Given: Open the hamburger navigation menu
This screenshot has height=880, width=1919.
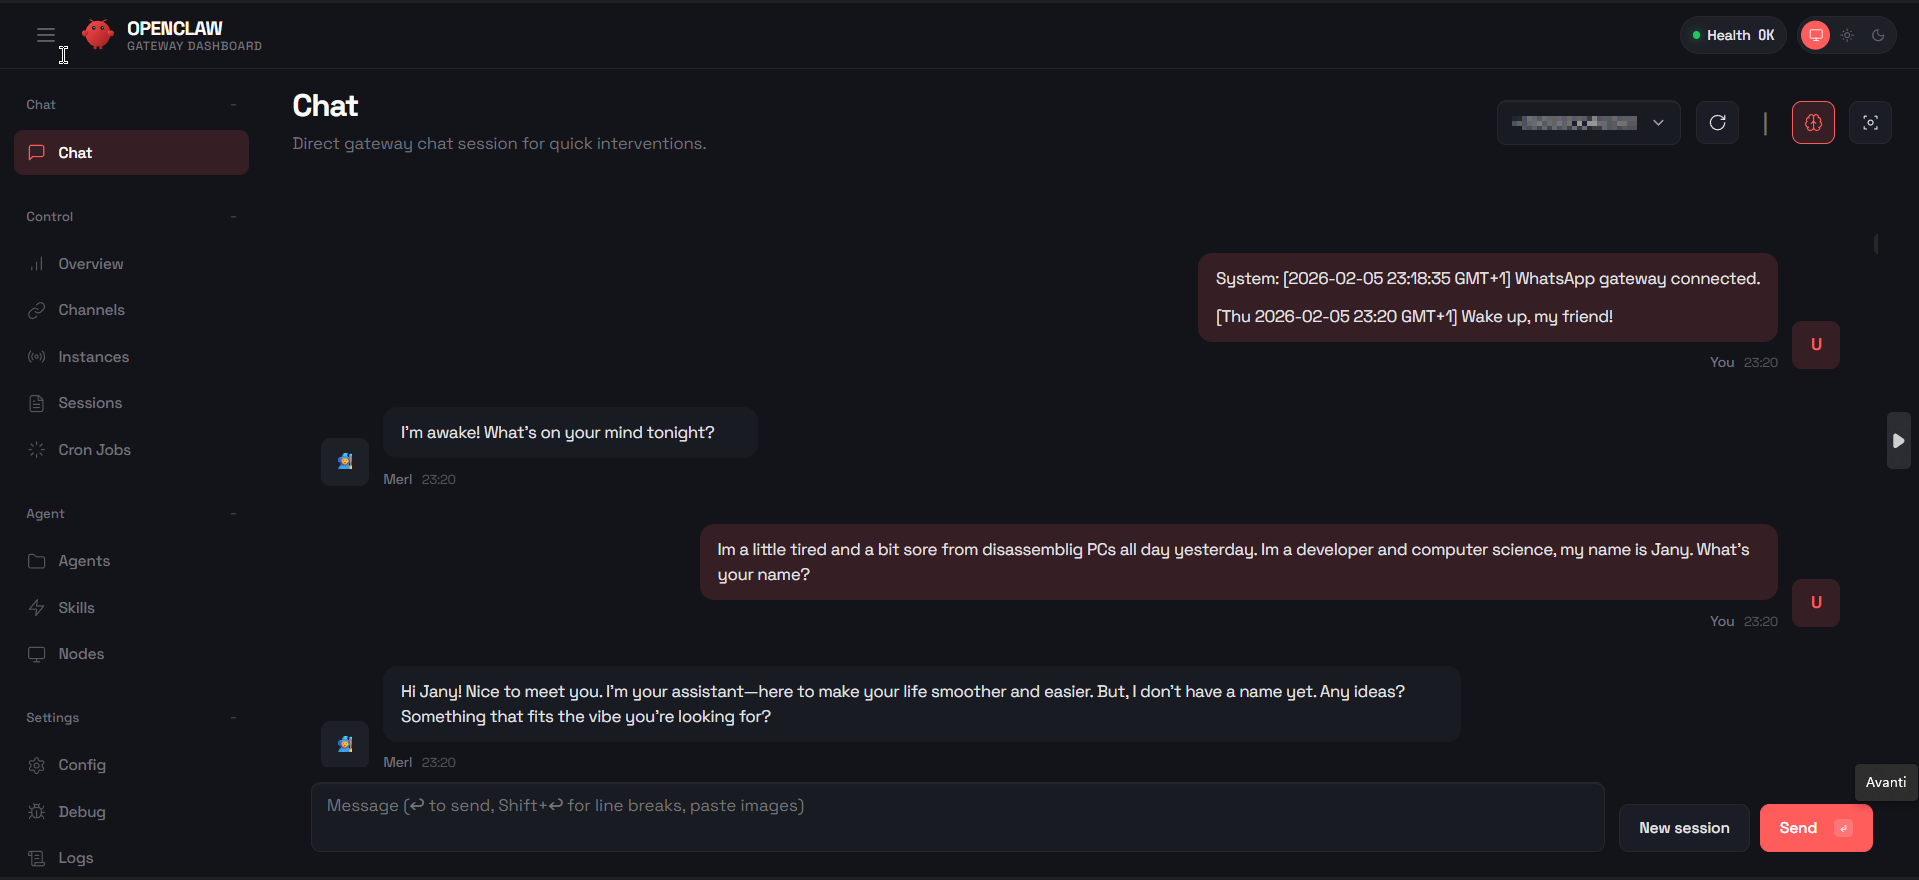Looking at the screenshot, I should pyautogui.click(x=46, y=35).
